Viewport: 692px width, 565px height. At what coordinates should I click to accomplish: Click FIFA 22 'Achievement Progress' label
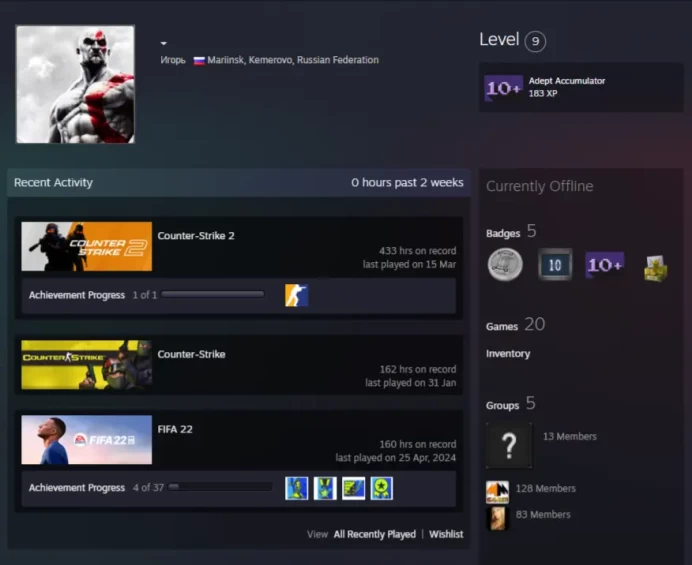pos(77,488)
